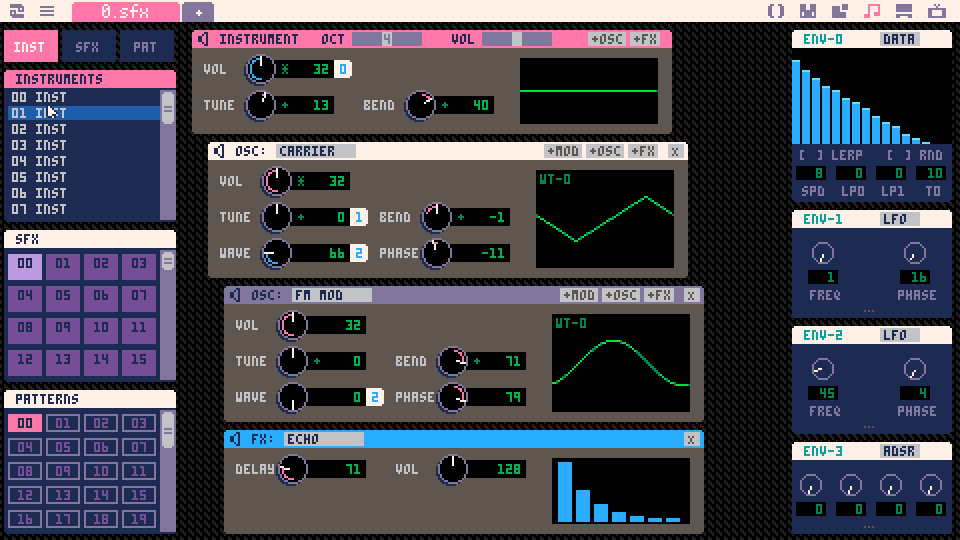Toggle envelope 1 box beside Carrier TUNE
The width and height of the screenshot is (960, 540).
359,217
